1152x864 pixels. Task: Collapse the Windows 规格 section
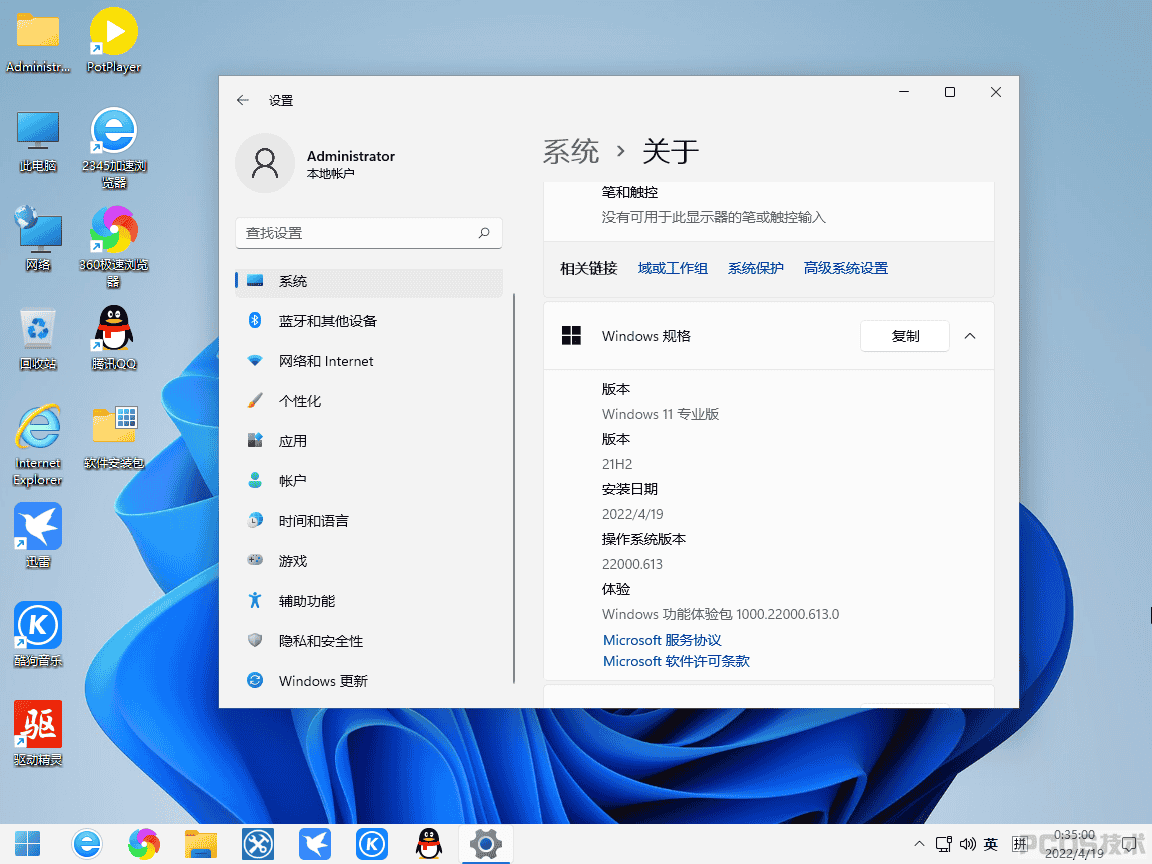click(970, 336)
